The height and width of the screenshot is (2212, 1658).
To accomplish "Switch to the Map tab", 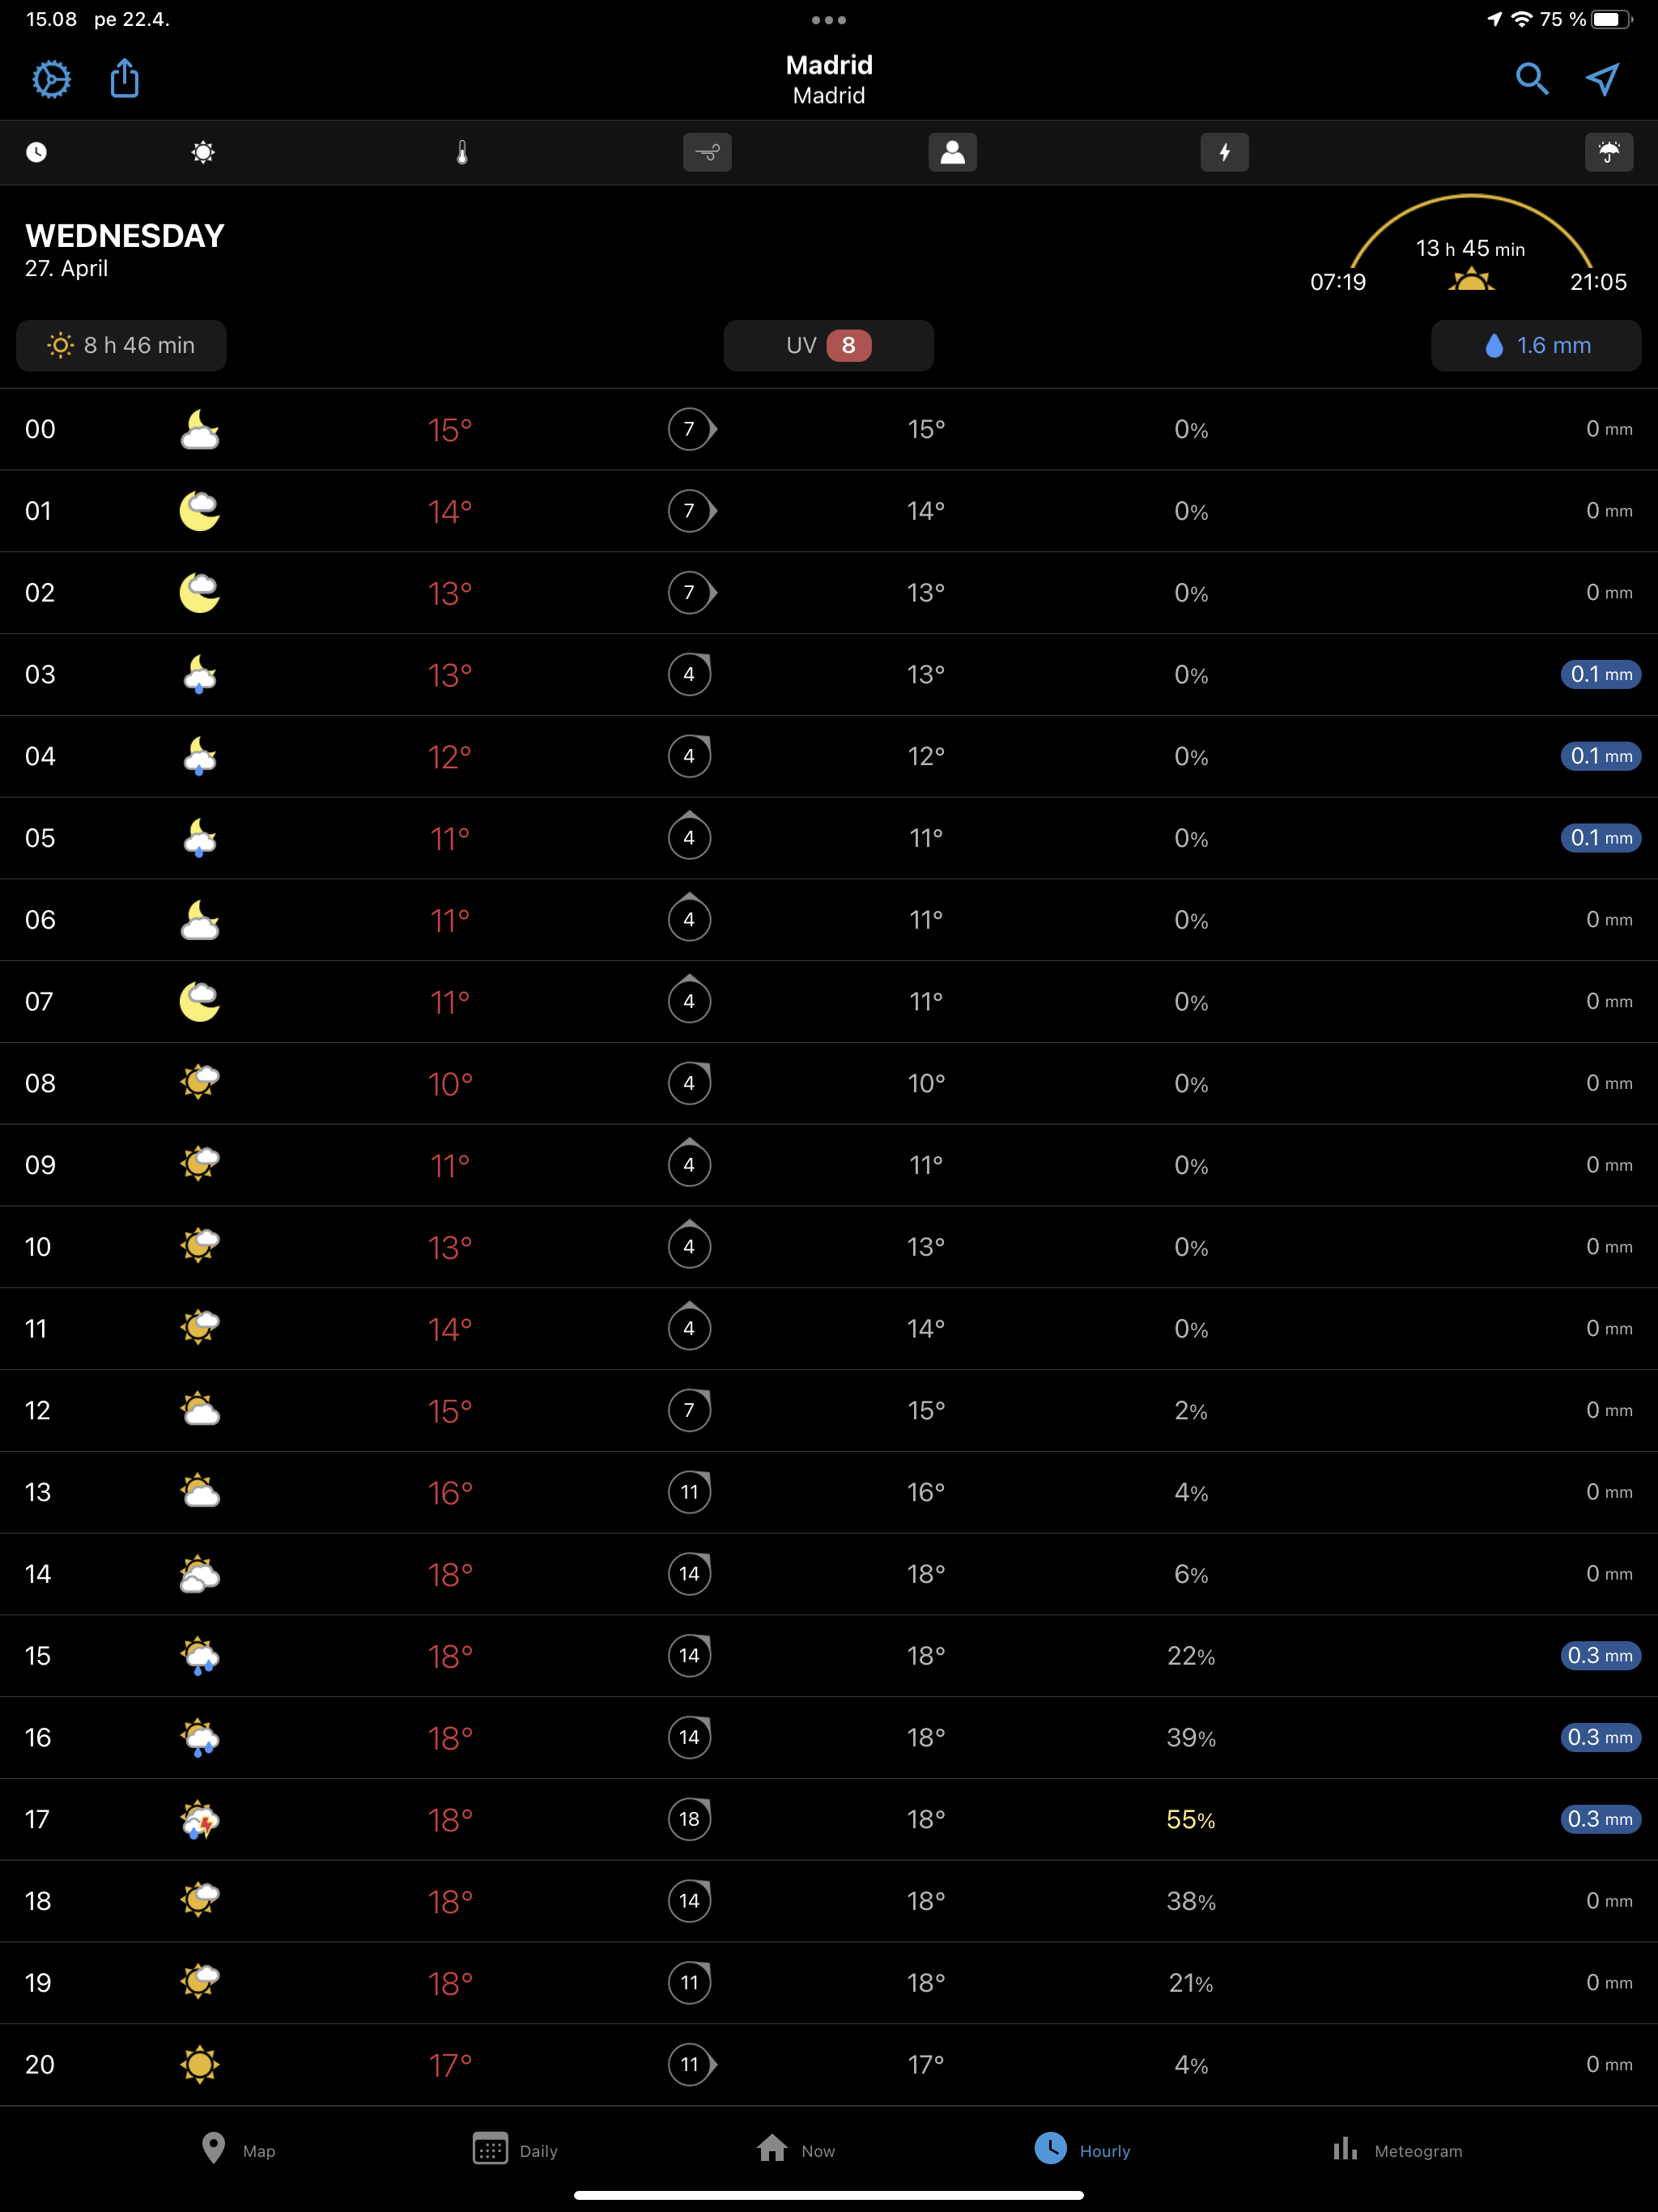I will (x=238, y=2150).
